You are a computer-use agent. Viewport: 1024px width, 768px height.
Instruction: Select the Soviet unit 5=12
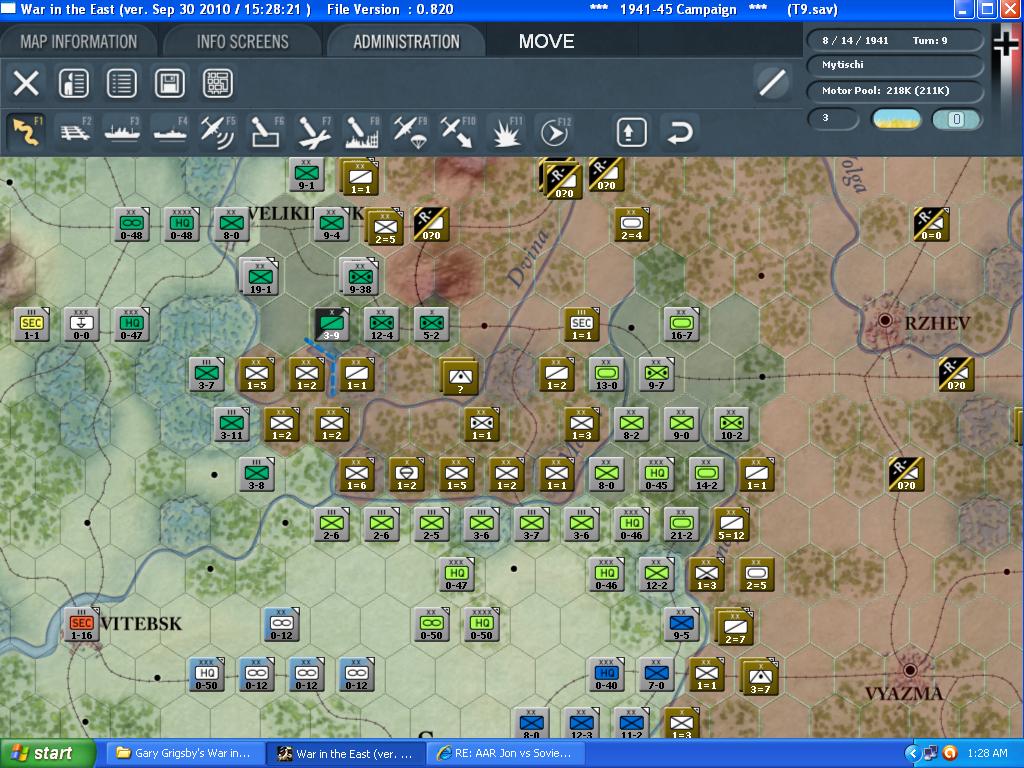(x=731, y=525)
